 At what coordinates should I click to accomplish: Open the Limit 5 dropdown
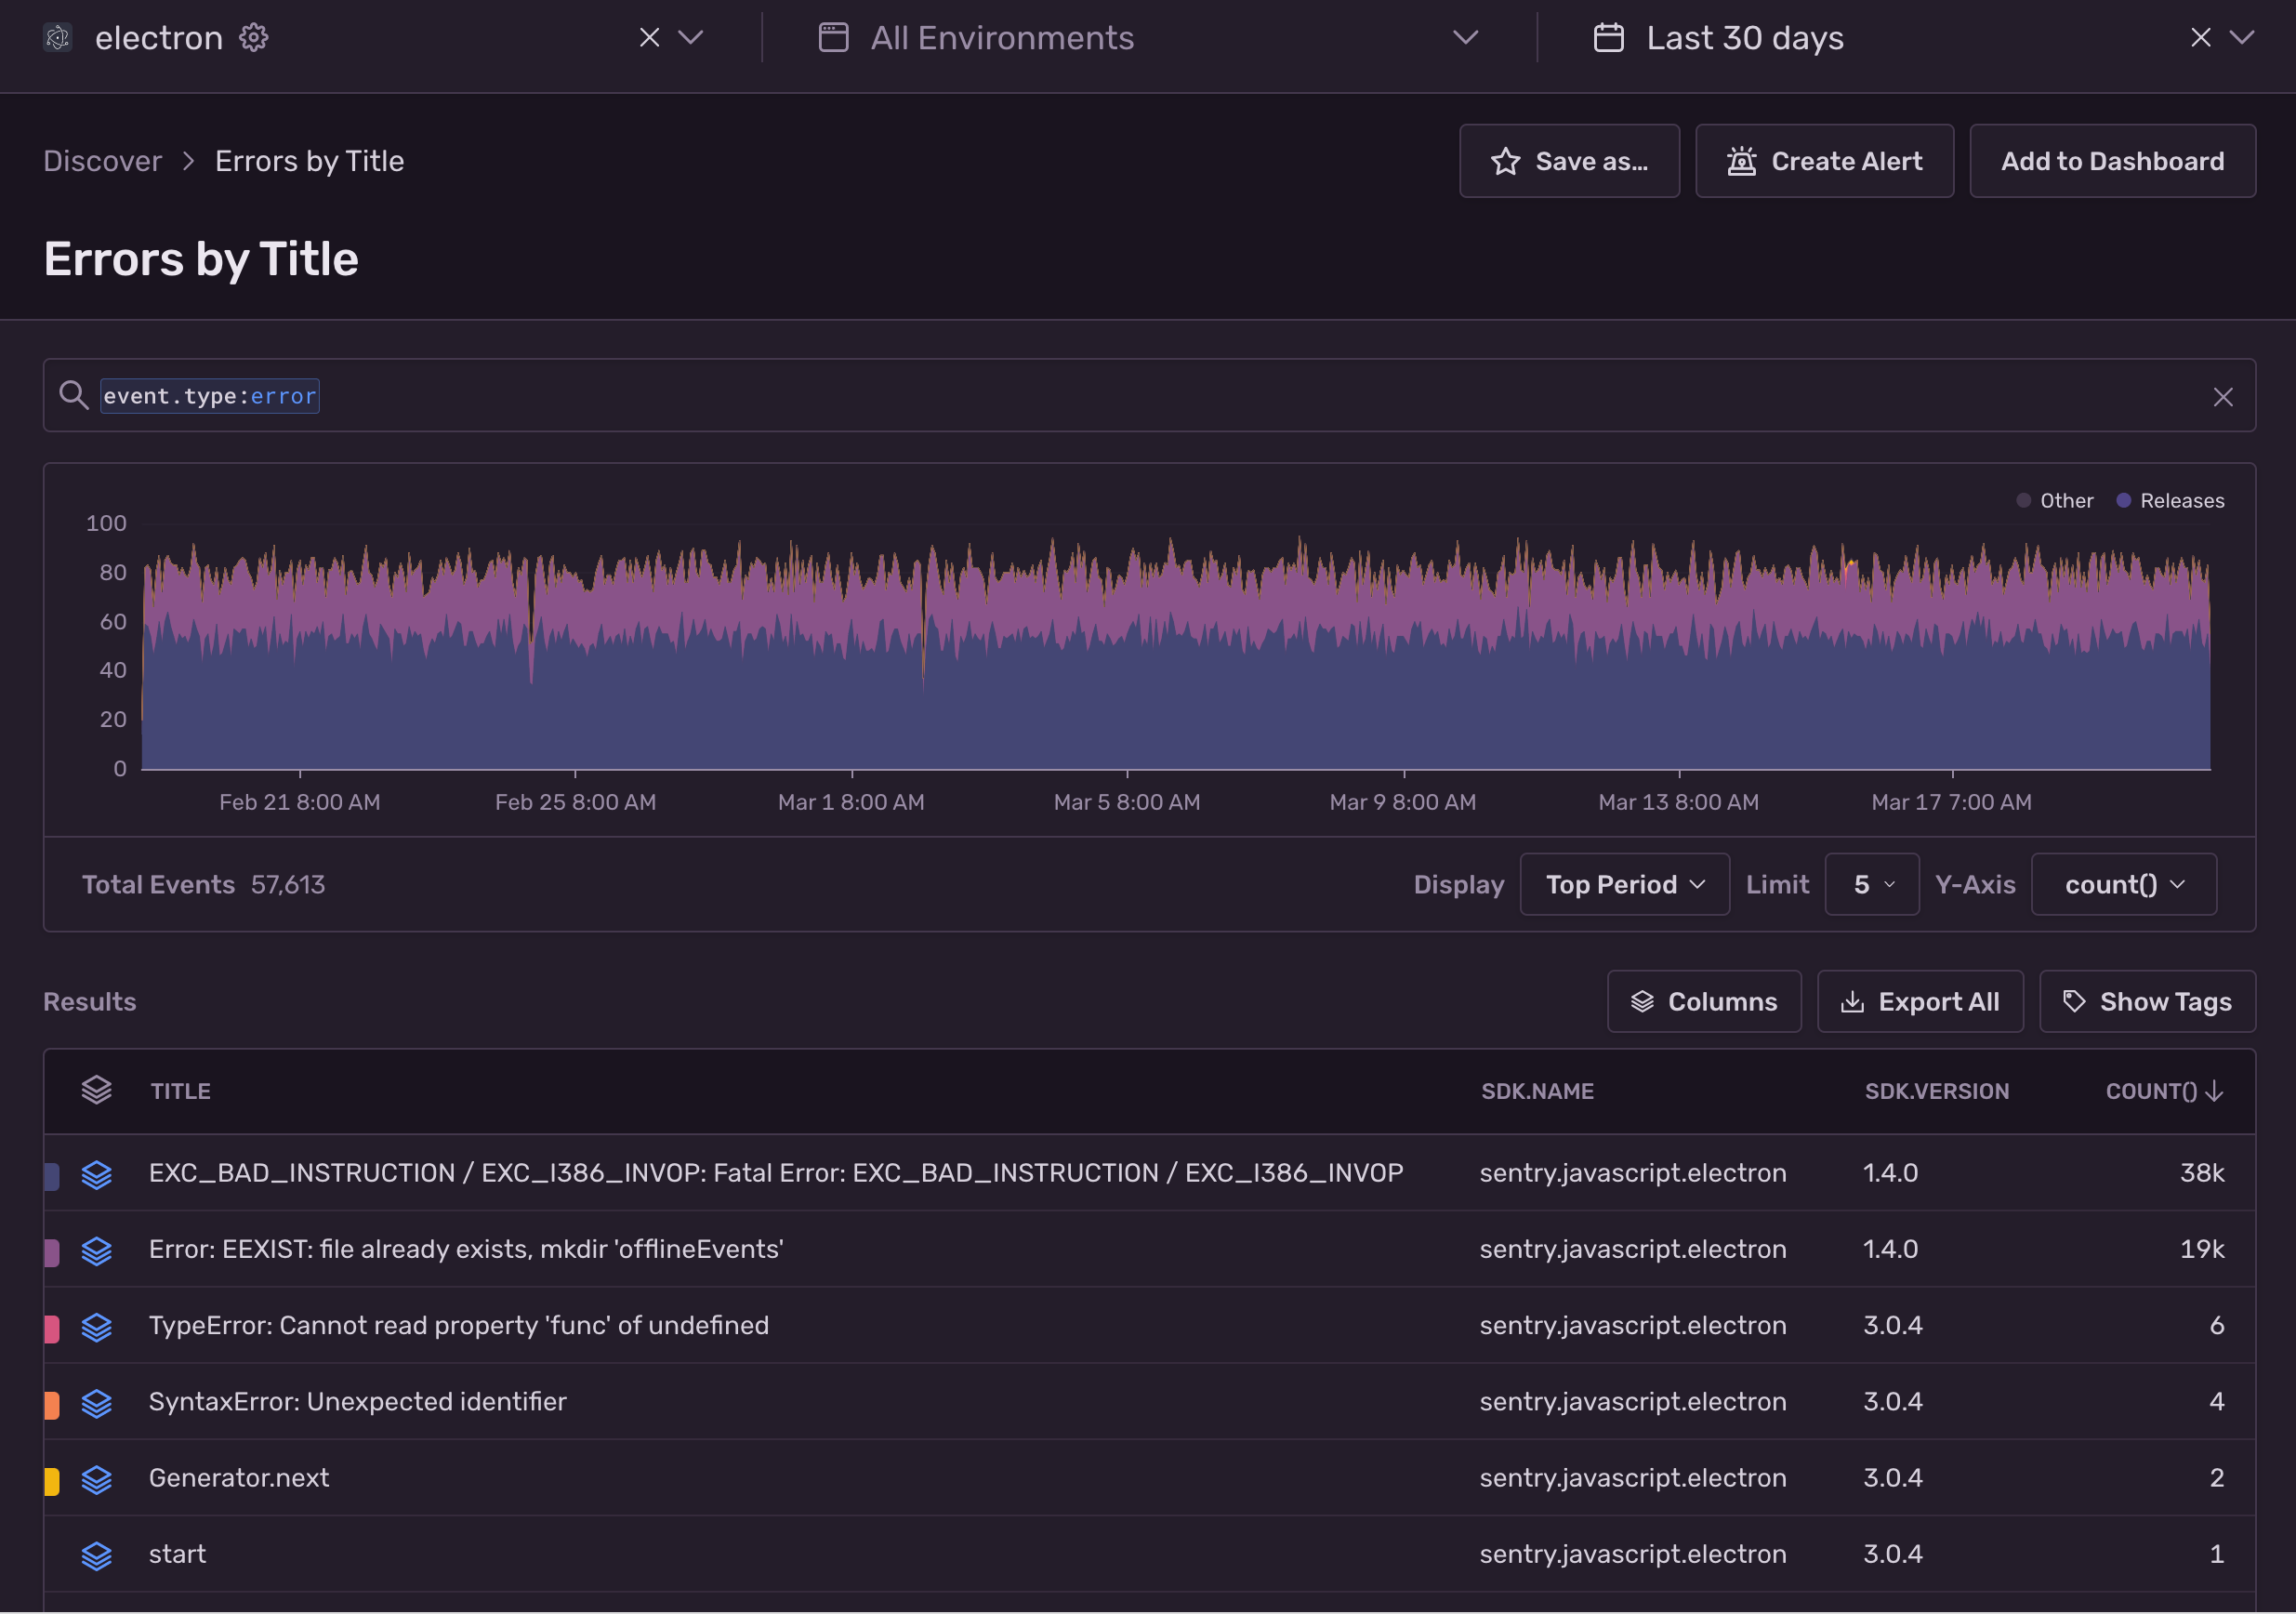(1871, 884)
